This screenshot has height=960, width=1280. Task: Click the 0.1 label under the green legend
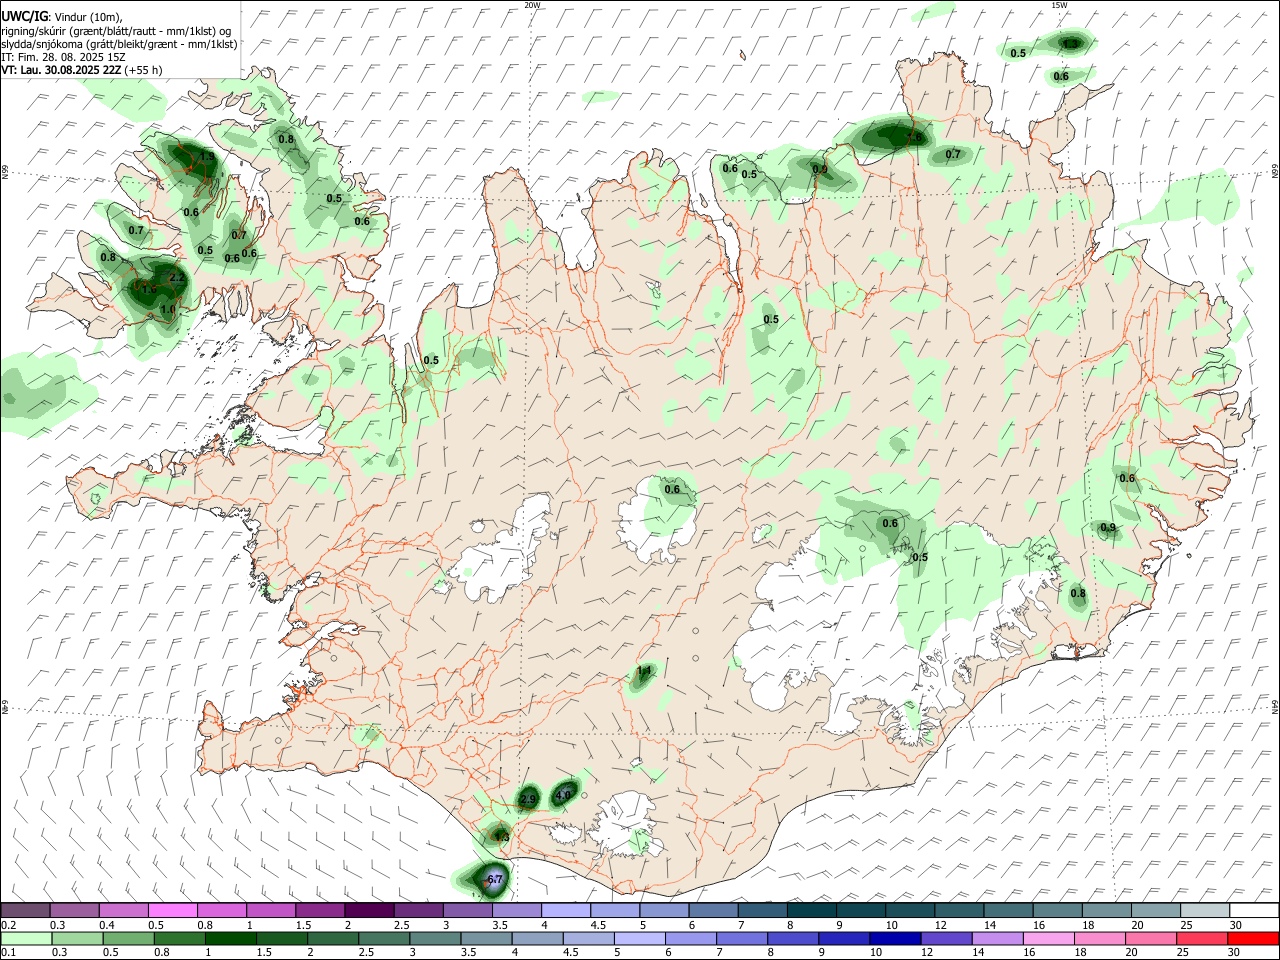tap(7, 952)
